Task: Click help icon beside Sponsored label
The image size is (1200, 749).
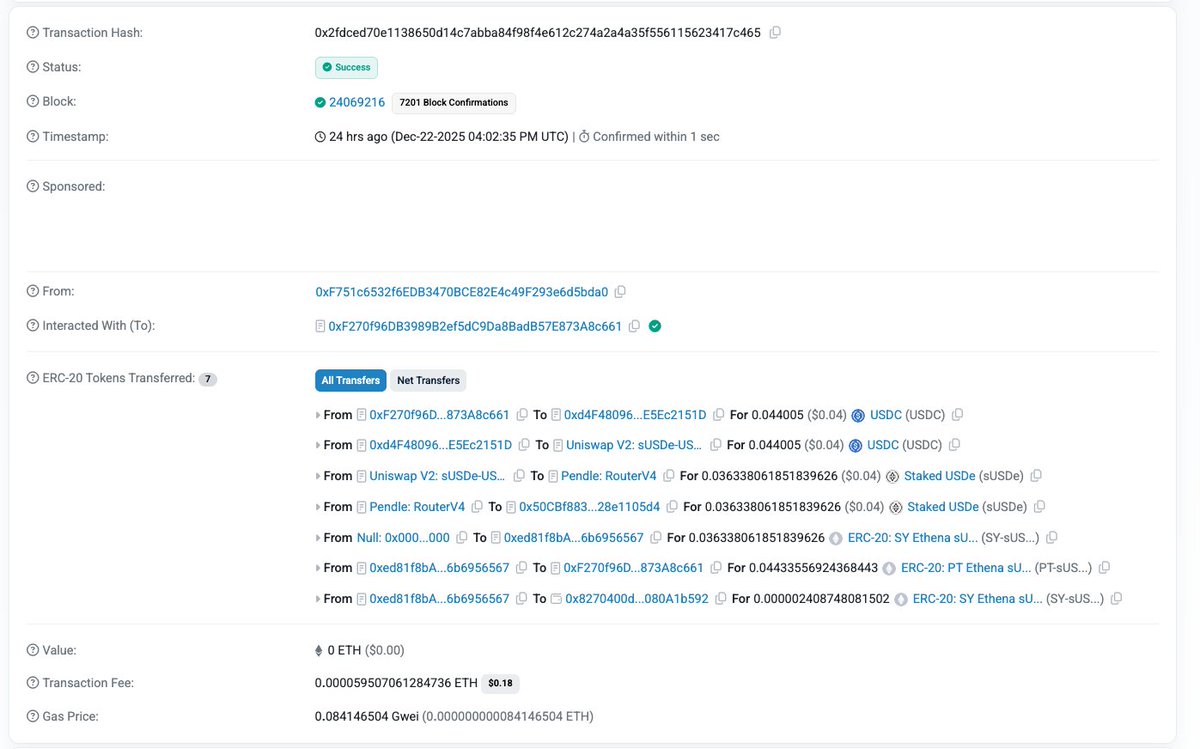Action: coord(32,187)
